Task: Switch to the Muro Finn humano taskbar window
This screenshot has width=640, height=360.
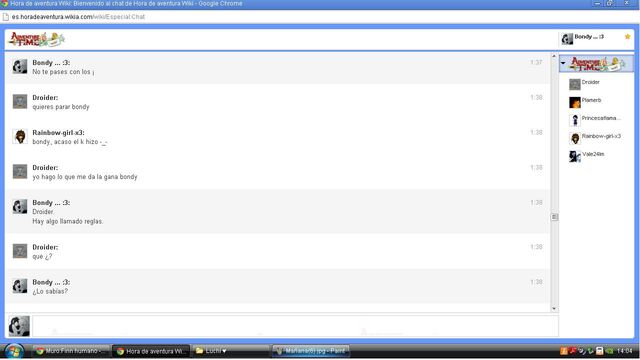Action: 70,351
